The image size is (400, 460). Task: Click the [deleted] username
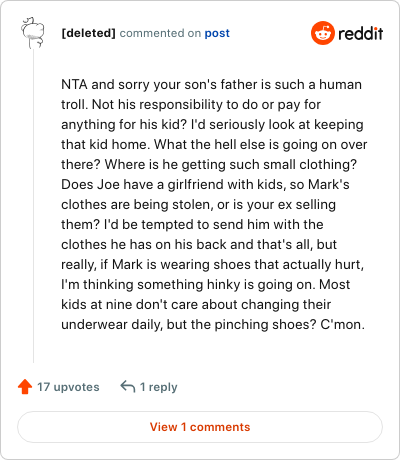coord(88,33)
